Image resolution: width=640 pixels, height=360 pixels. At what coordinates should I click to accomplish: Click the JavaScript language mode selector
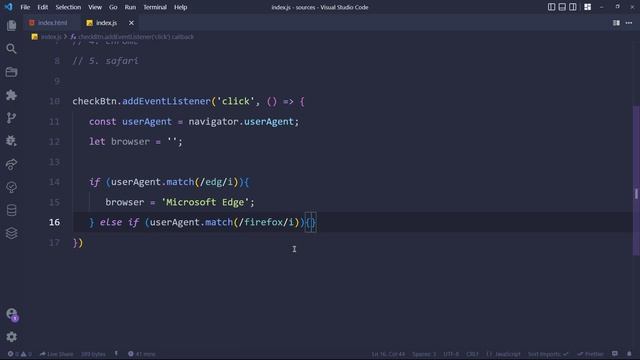click(x=503, y=354)
